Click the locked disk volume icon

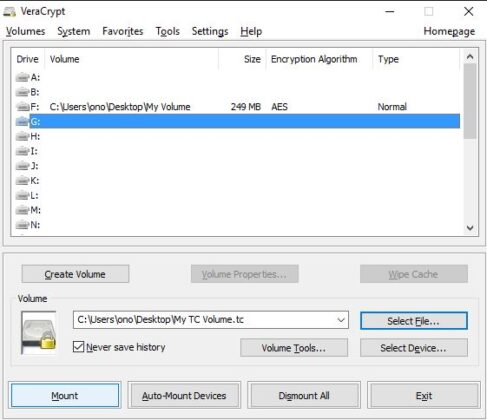(x=38, y=332)
